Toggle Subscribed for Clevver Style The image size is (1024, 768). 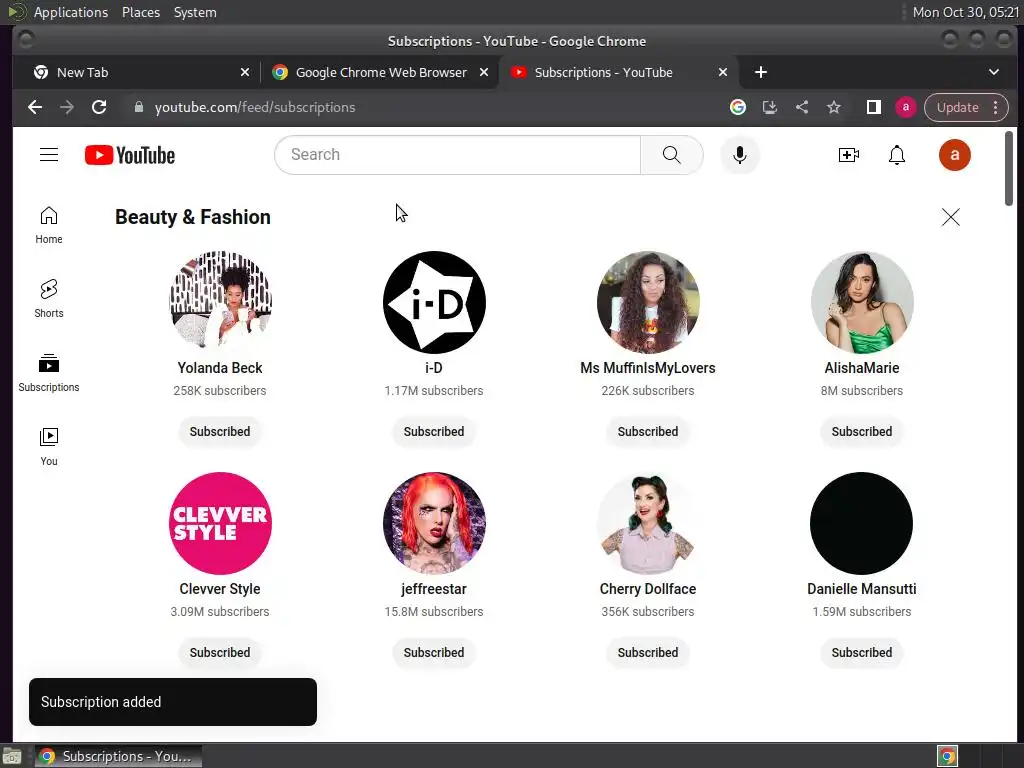[220, 652]
